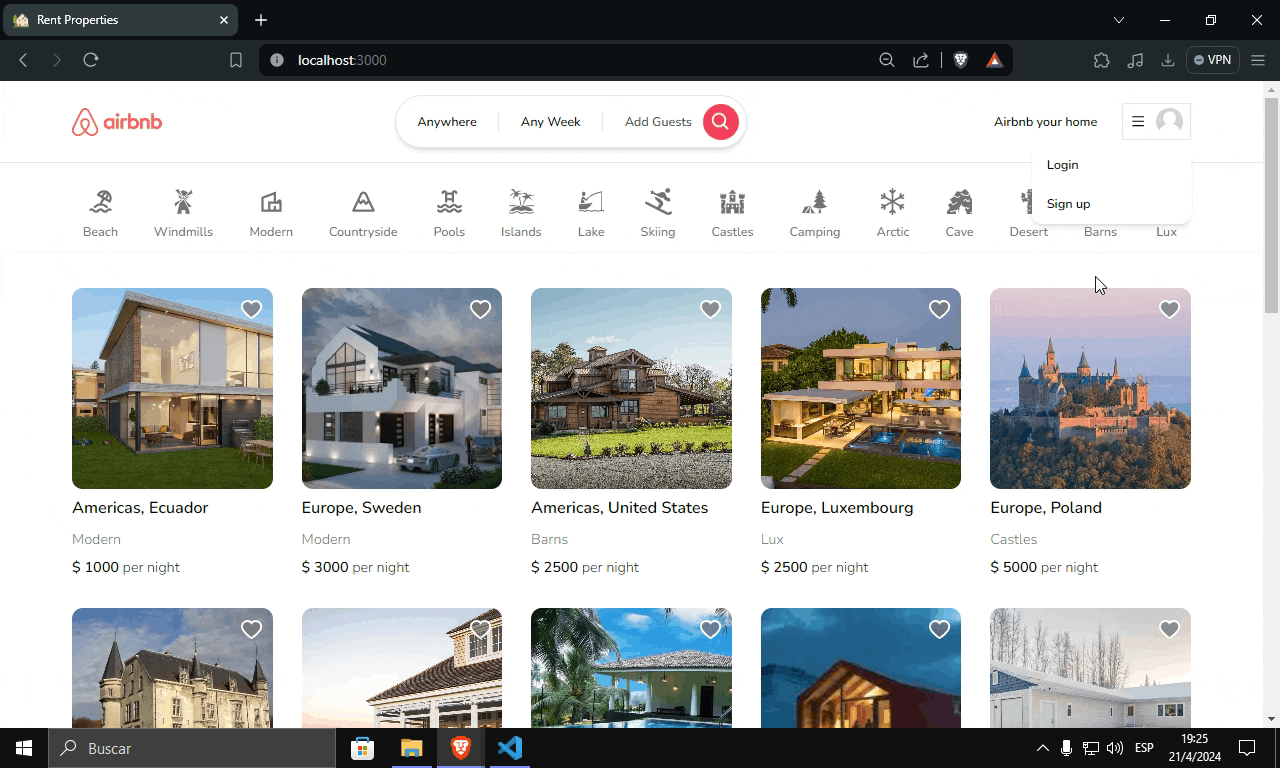Open the Americas, Ecuador listing photo
Image resolution: width=1280 pixels, height=768 pixels.
click(x=172, y=388)
